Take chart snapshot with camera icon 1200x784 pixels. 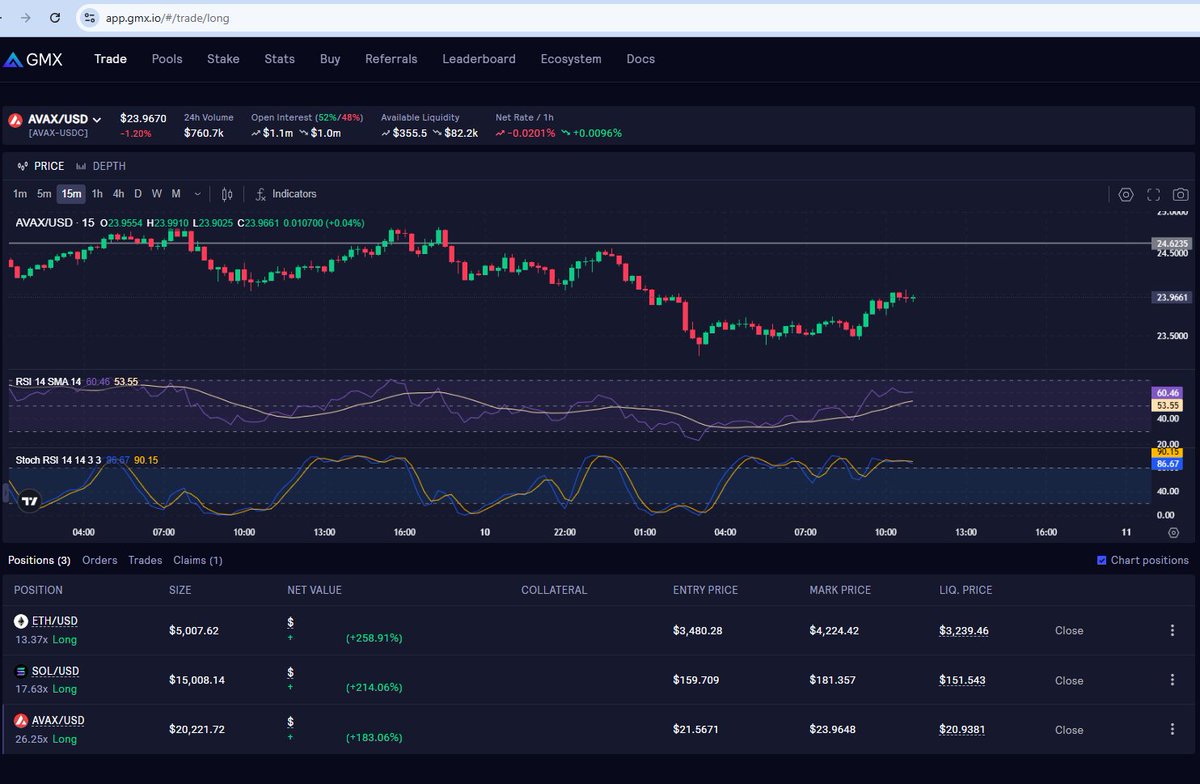click(x=1181, y=195)
